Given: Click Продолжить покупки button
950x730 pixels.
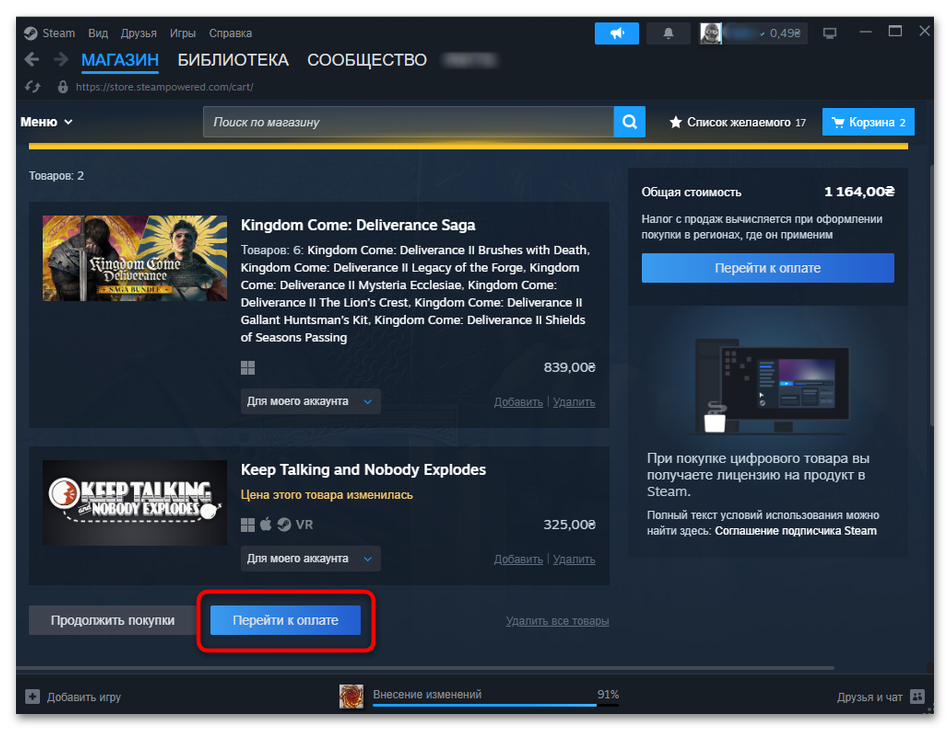Looking at the screenshot, I should tap(113, 620).
